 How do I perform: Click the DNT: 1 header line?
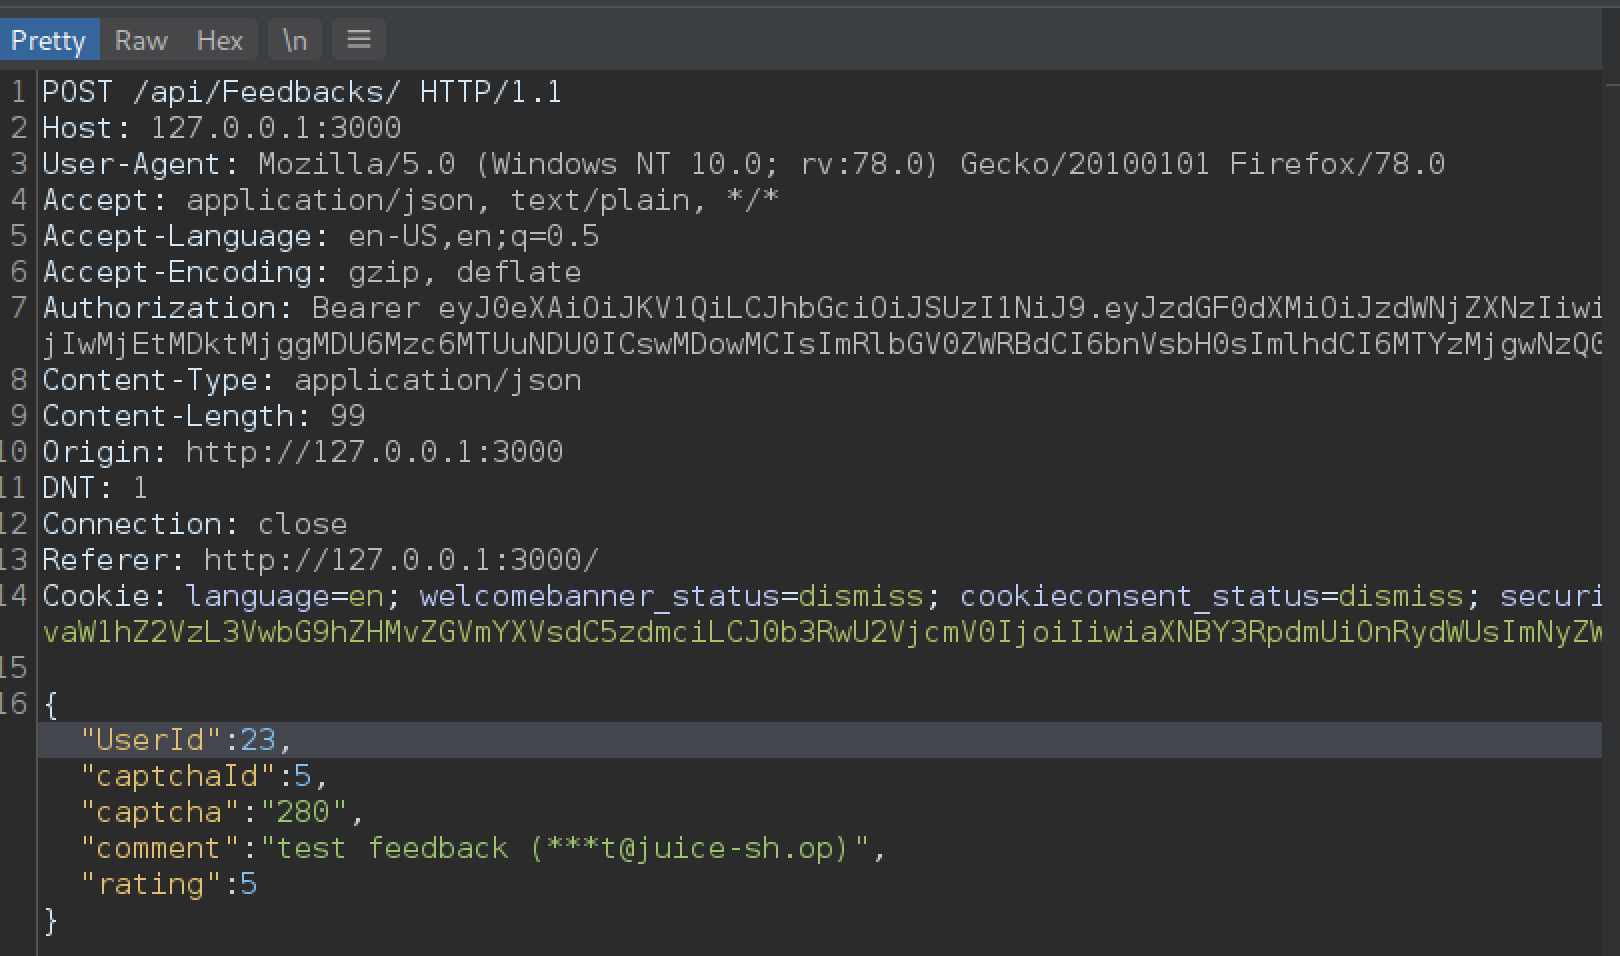click(95, 488)
